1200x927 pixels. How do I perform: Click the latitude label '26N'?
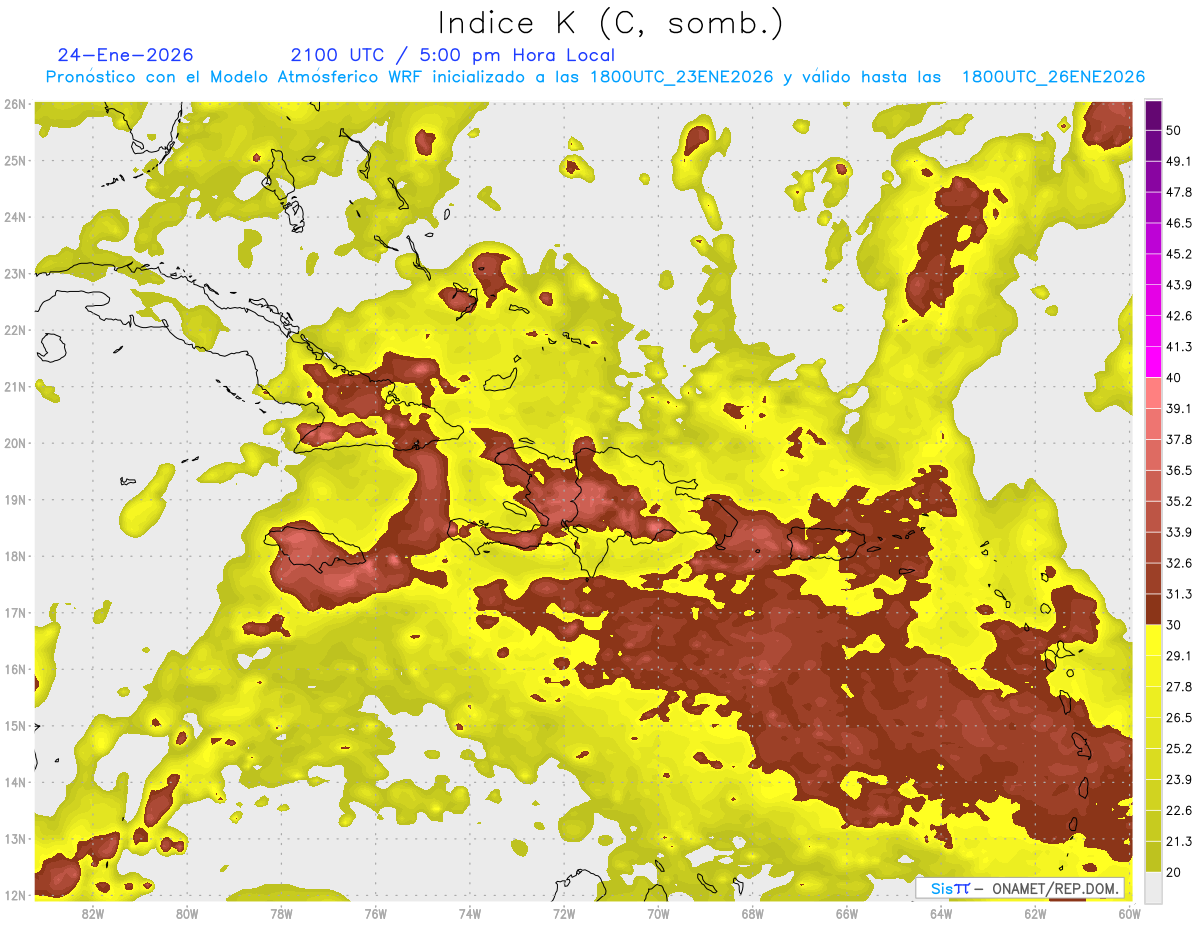tap(14, 104)
